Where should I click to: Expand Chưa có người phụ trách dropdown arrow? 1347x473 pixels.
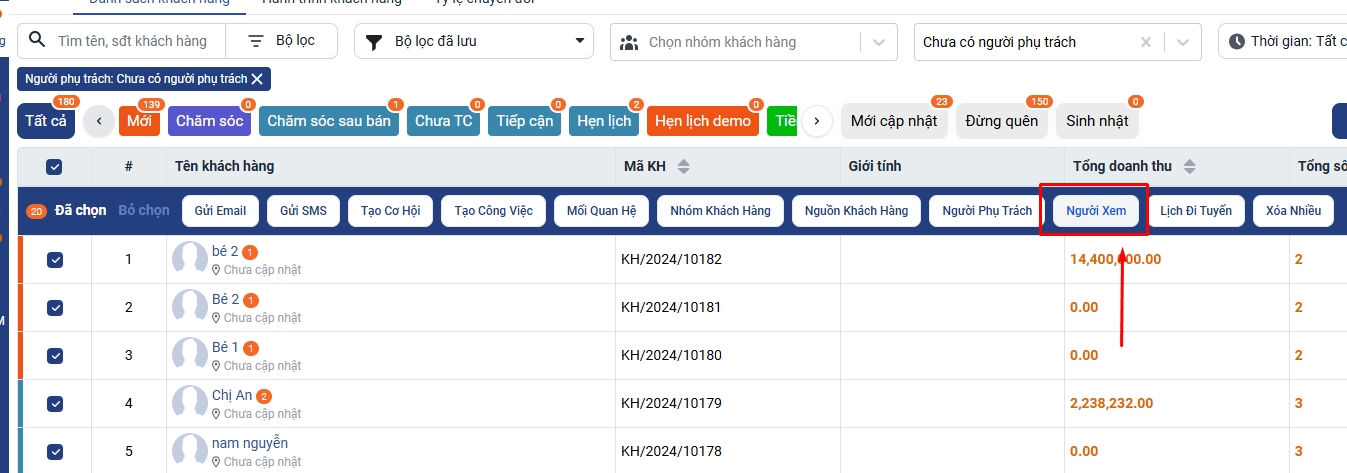point(1184,42)
